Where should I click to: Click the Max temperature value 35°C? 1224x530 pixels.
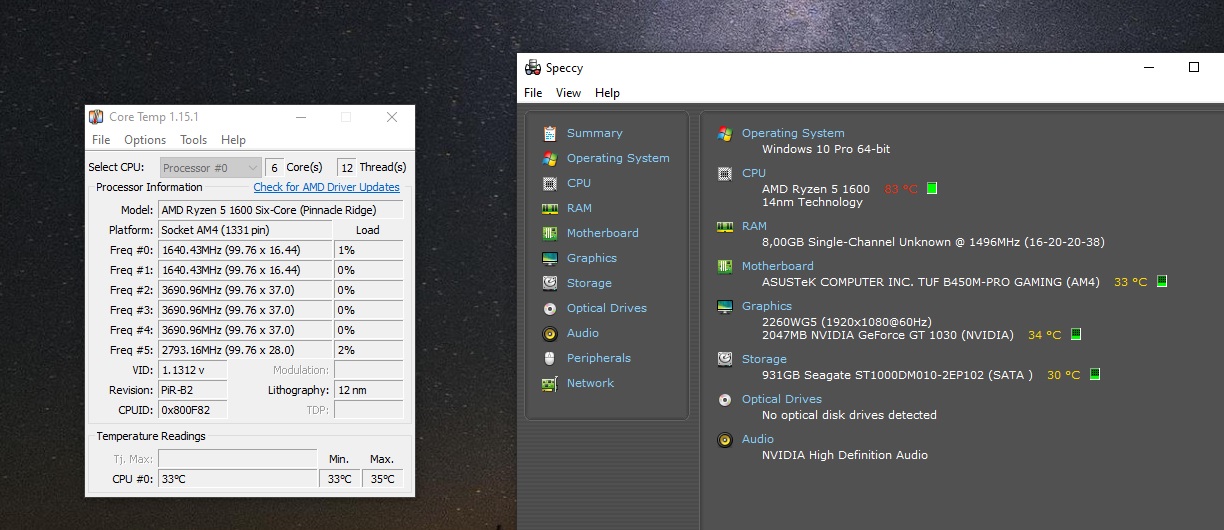[x=382, y=479]
